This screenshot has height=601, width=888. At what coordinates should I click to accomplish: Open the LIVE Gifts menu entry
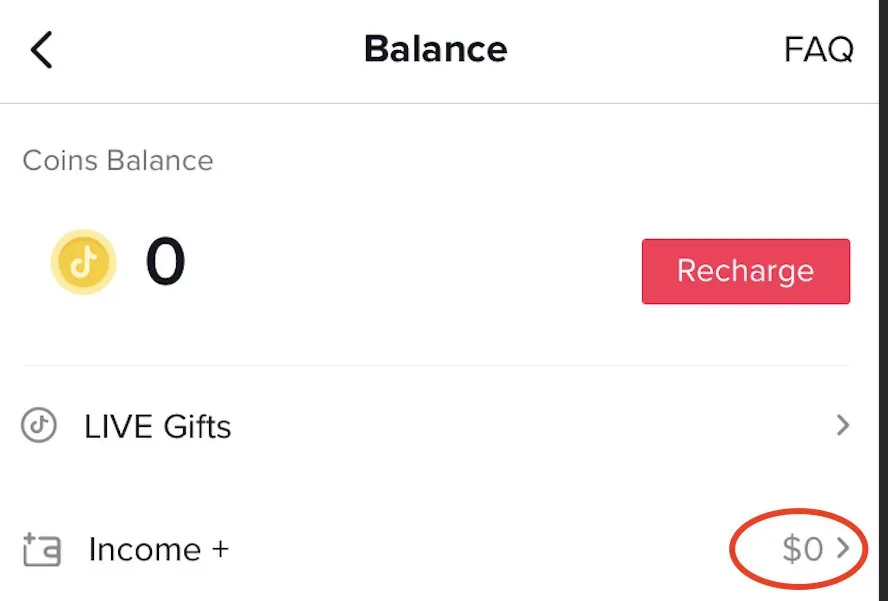[x=158, y=427]
